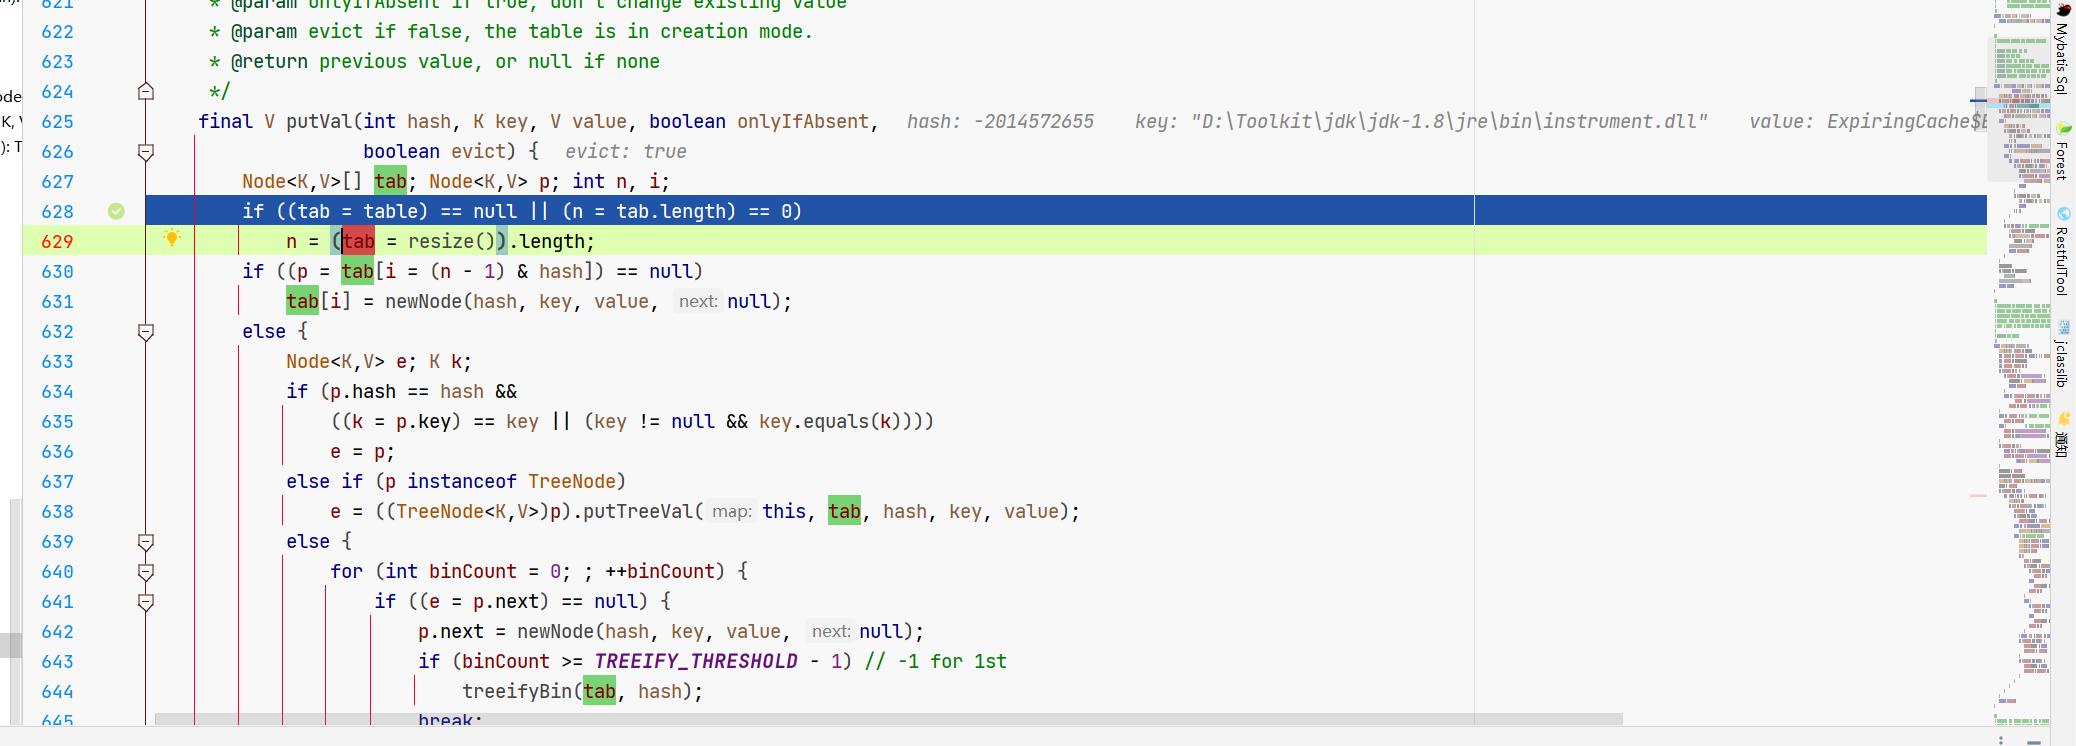Click the treeifyBin call on line 644
This screenshot has height=746, width=2076.
517,691
